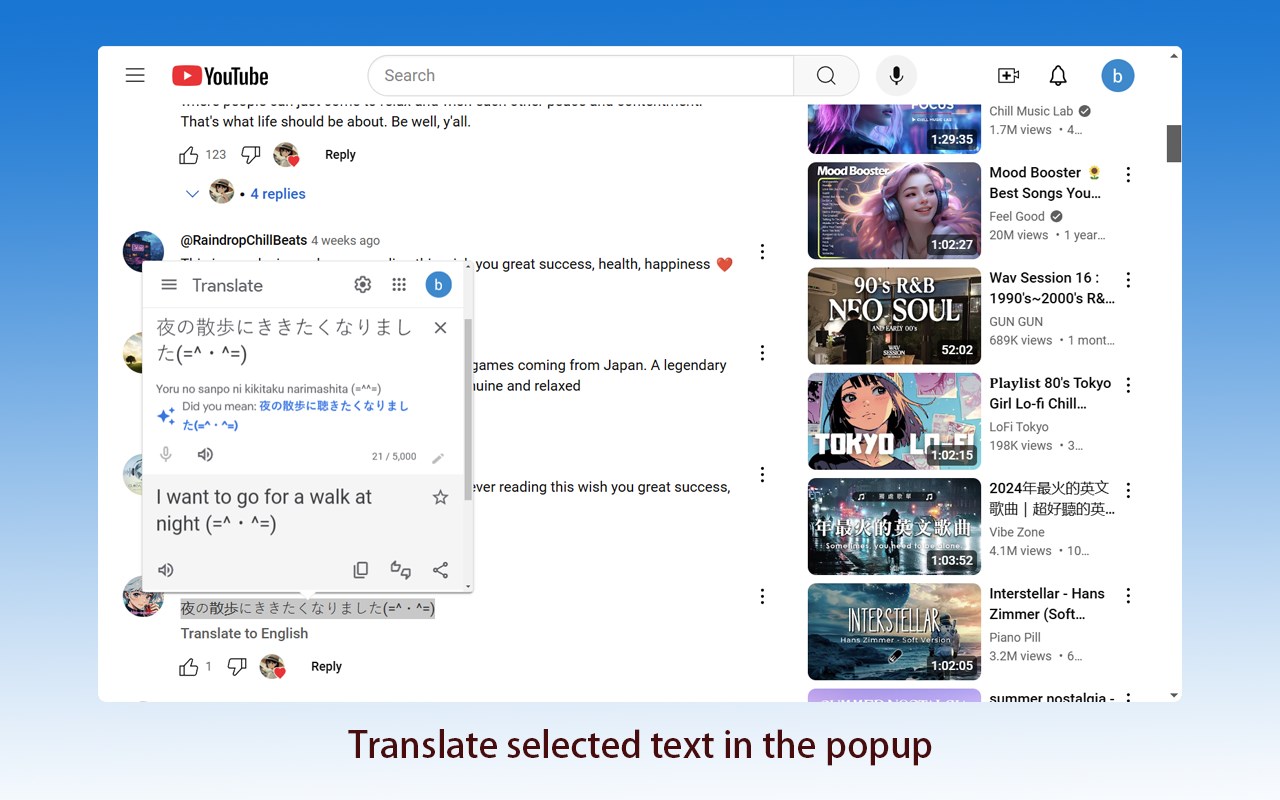This screenshot has height=800, width=1280.
Task: Open Translate popup settings gear
Action: [363, 285]
